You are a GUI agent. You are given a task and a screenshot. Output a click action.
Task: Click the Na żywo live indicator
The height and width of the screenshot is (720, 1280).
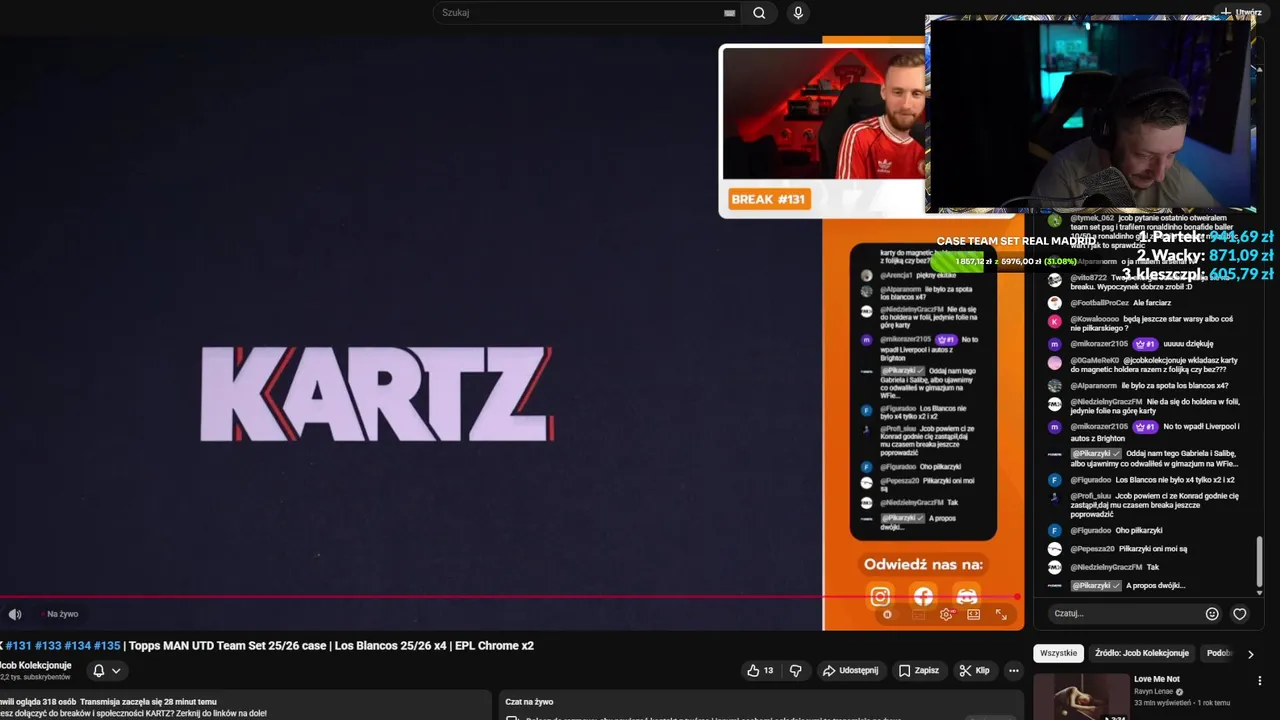(62, 614)
